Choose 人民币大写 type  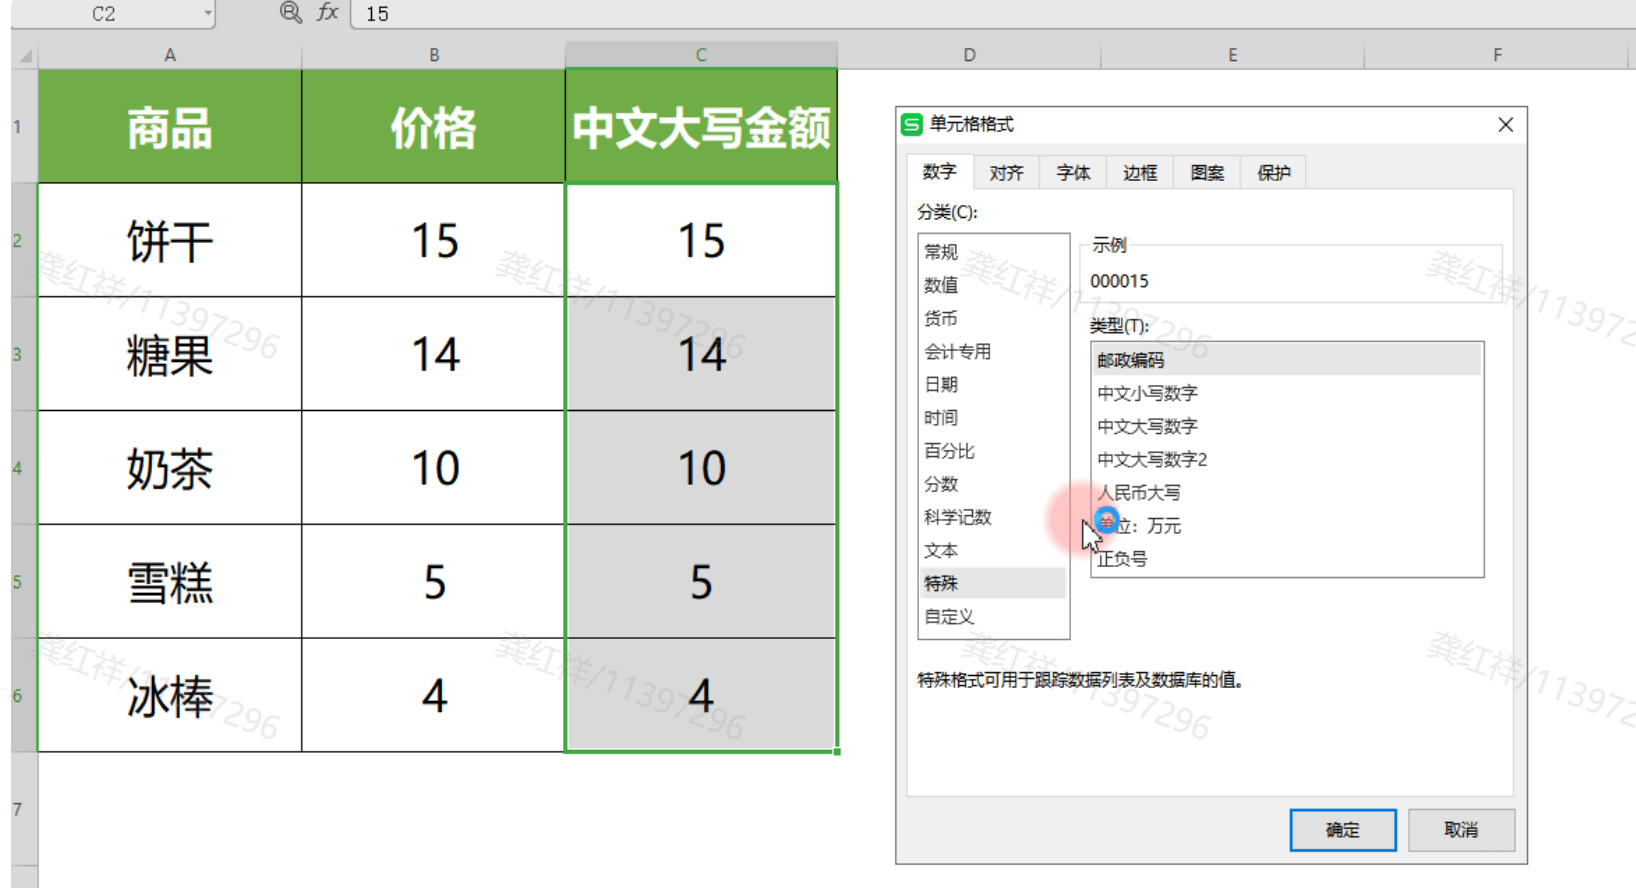(x=1286, y=492)
